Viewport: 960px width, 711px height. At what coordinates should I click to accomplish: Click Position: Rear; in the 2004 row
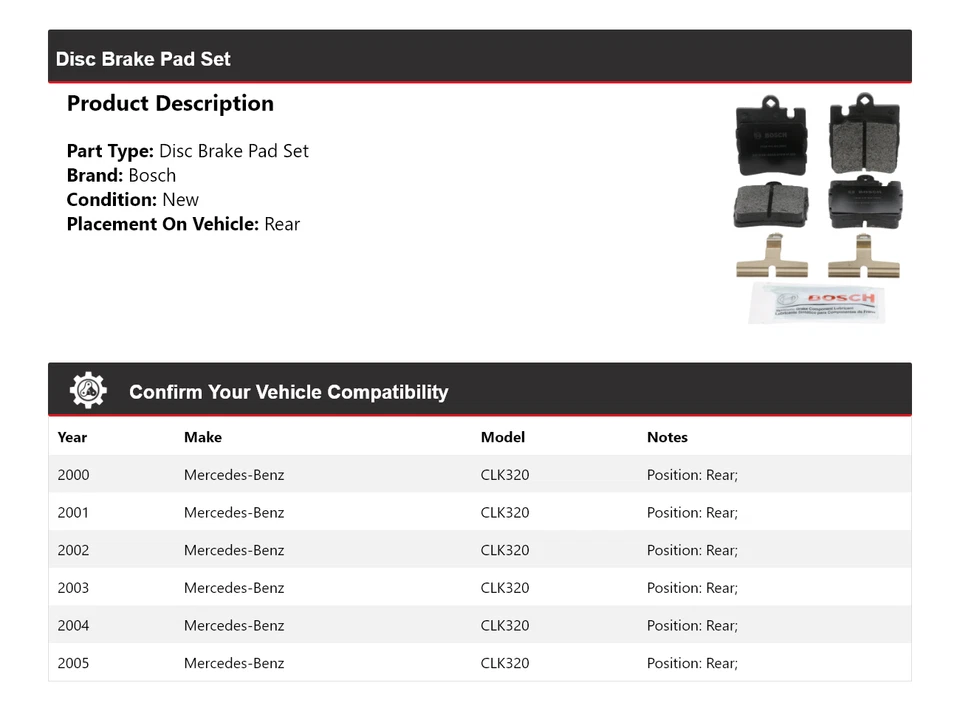[692, 626]
